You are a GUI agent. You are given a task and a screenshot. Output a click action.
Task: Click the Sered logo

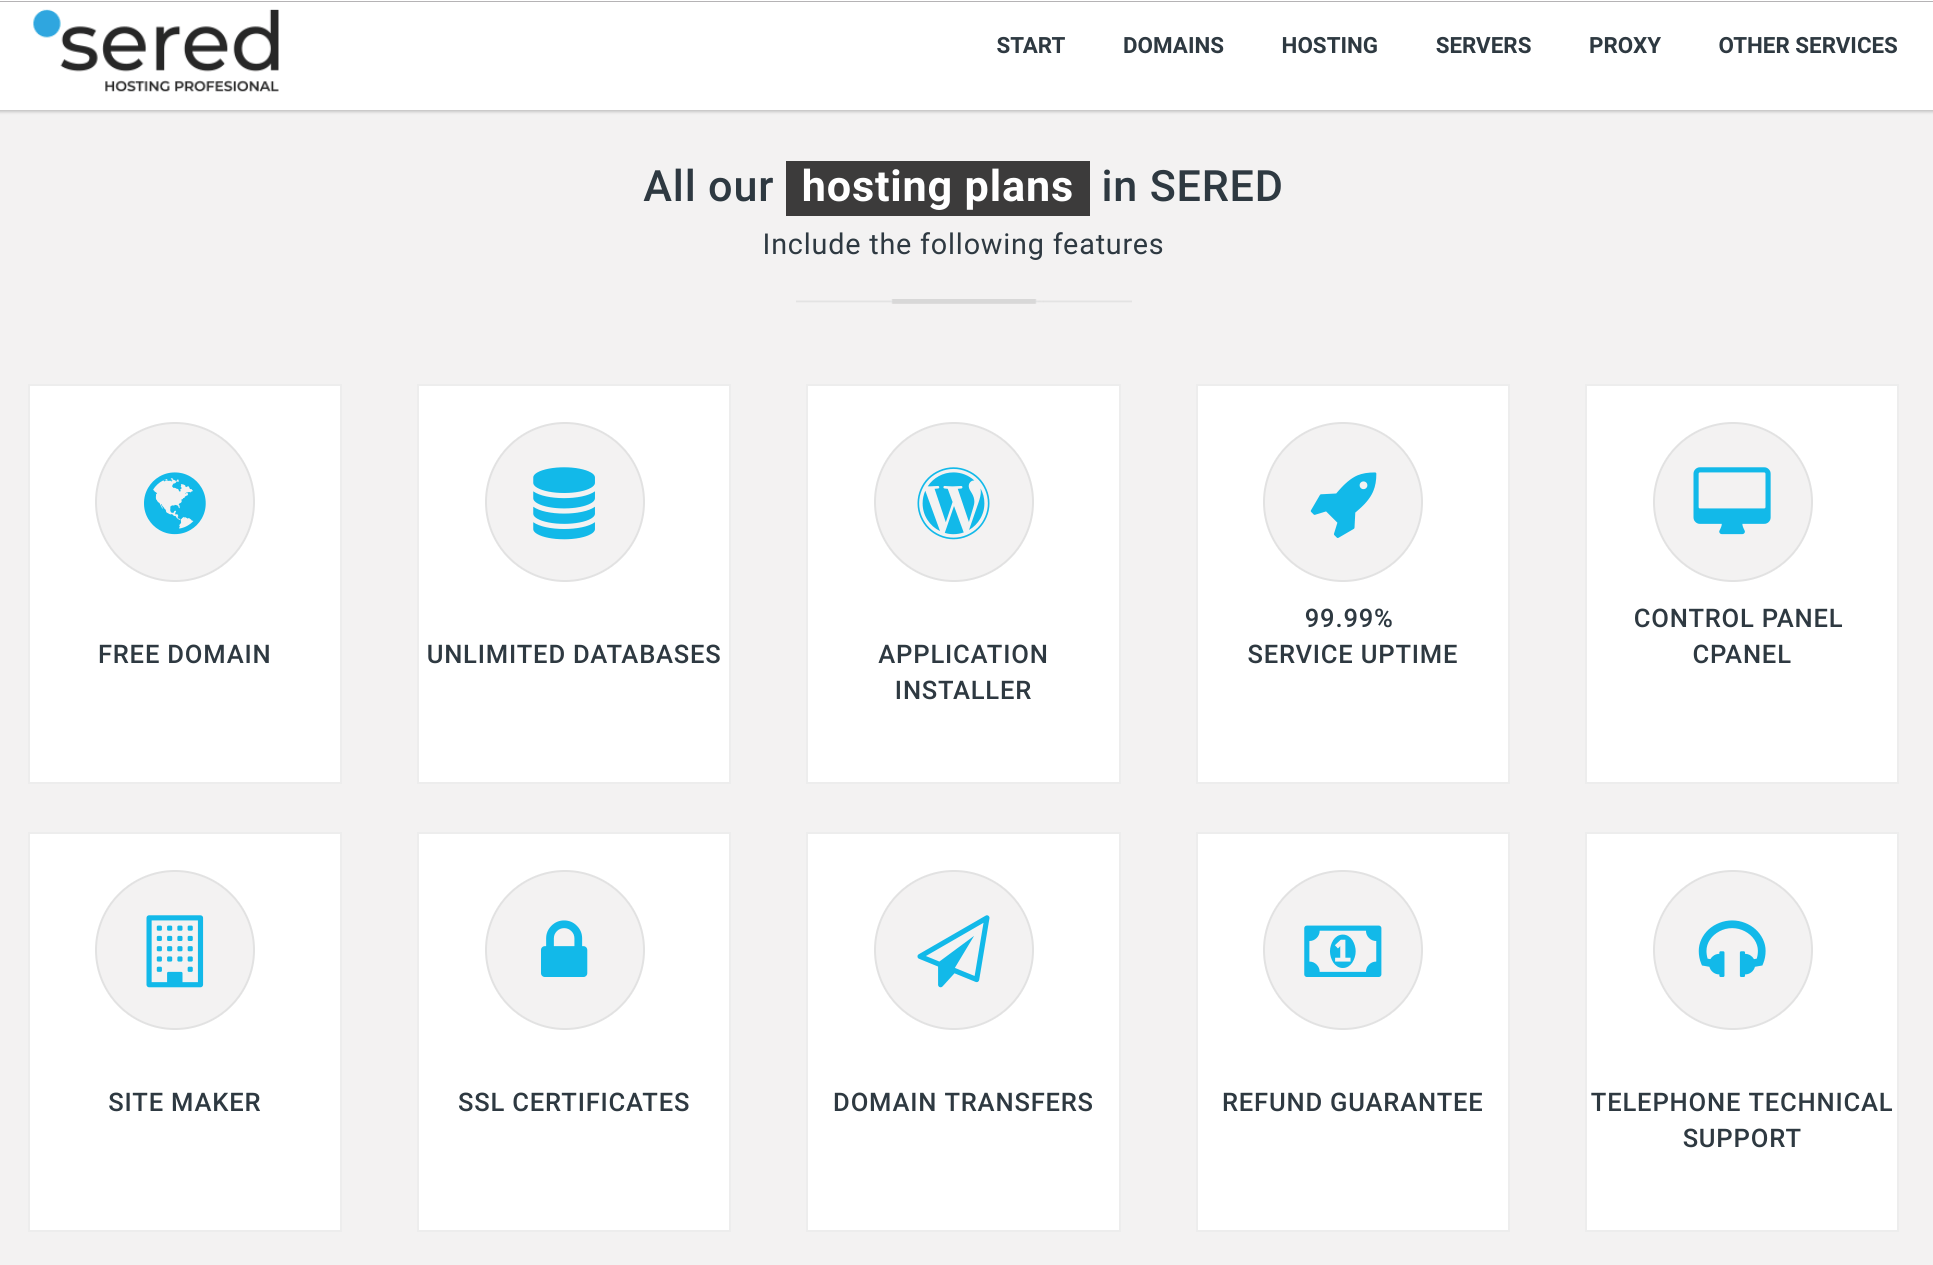pyautogui.click(x=157, y=51)
